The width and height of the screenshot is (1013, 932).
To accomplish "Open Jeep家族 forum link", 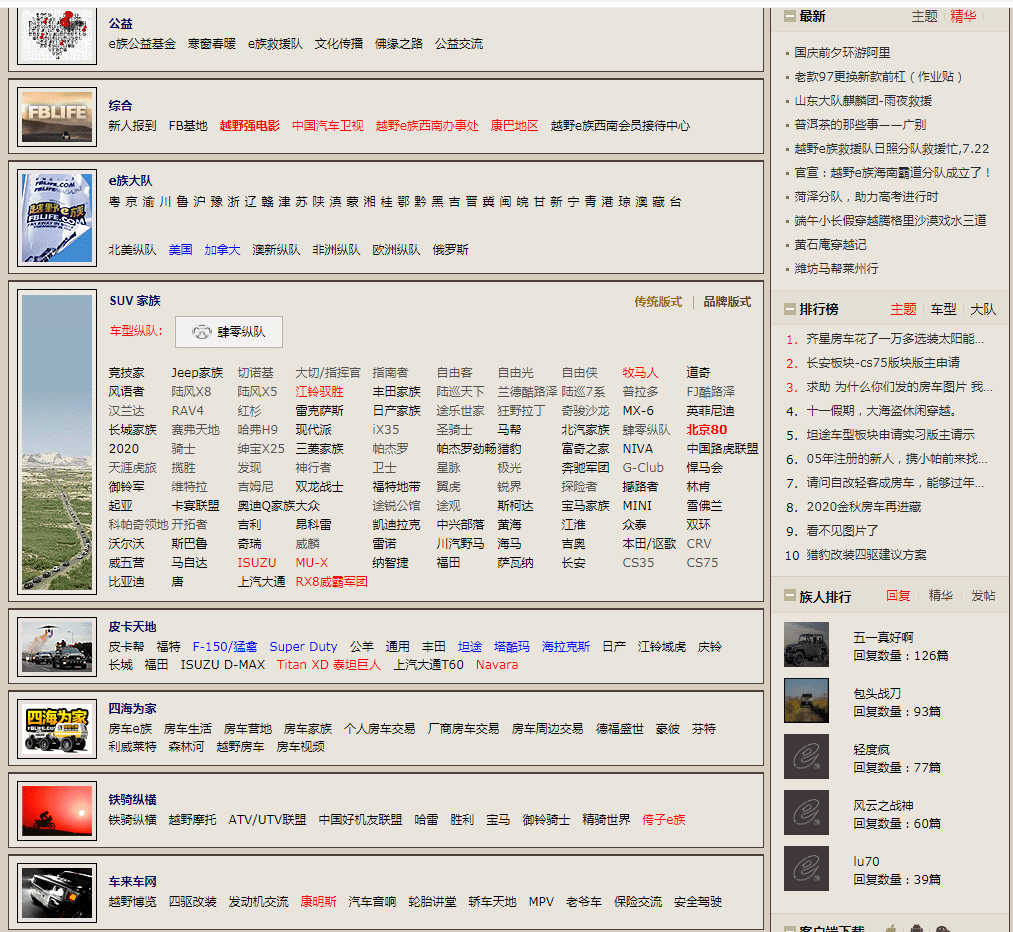I will point(197,373).
